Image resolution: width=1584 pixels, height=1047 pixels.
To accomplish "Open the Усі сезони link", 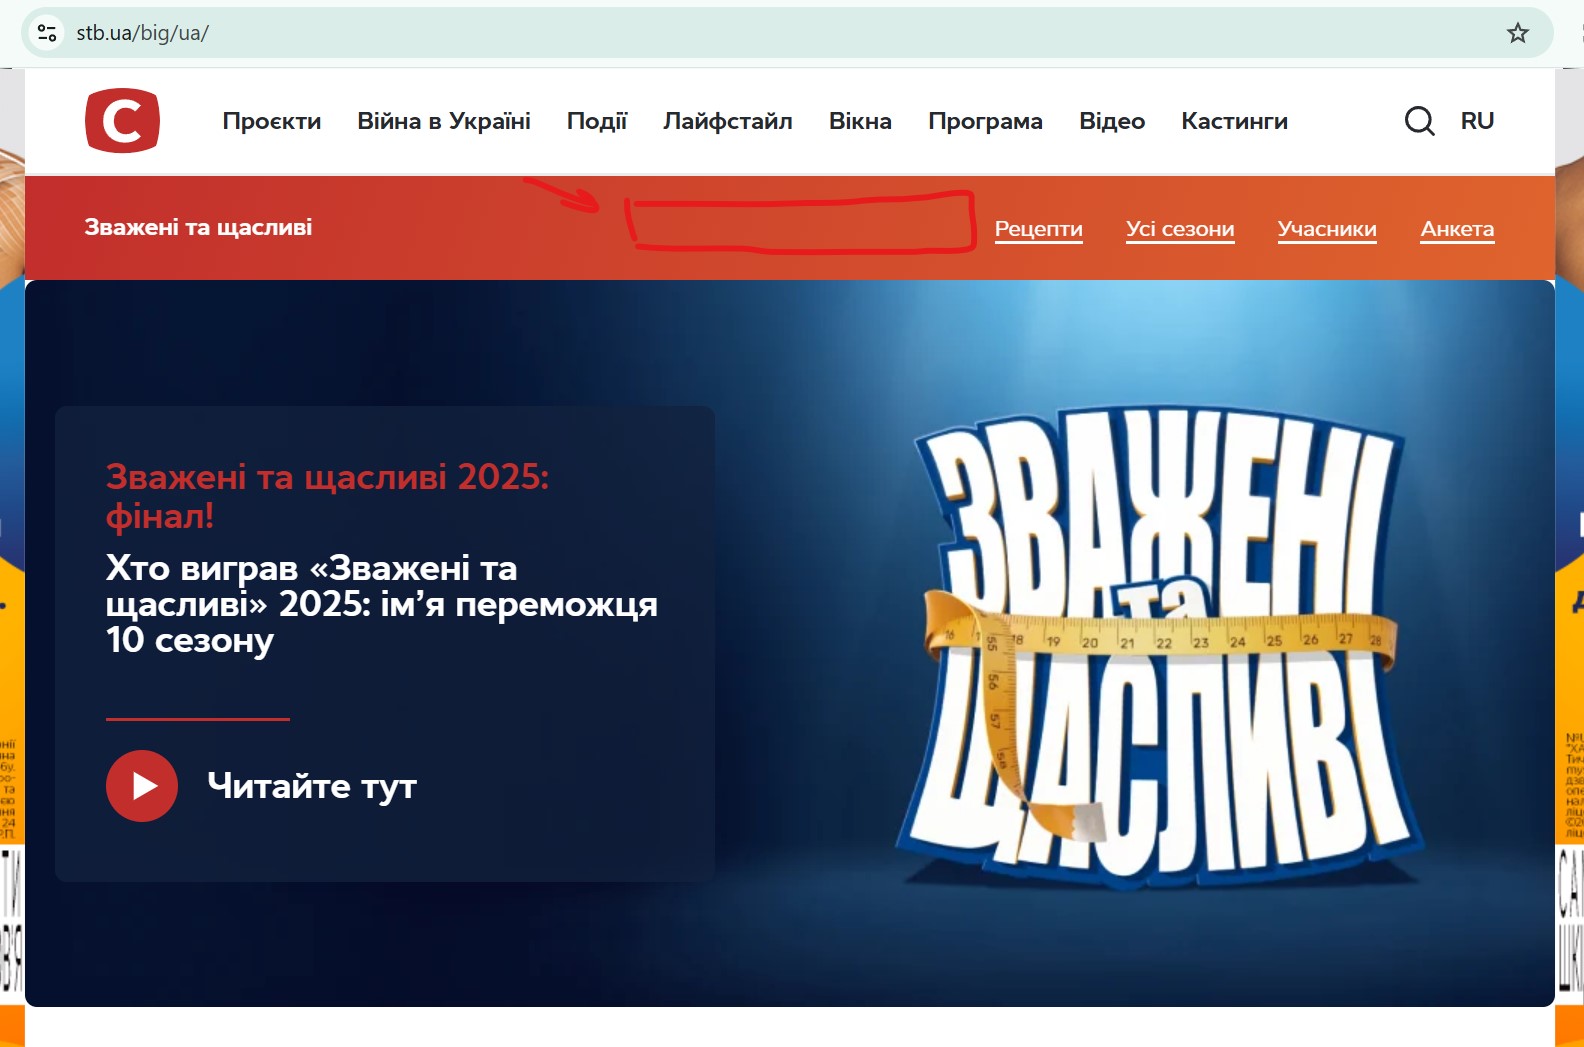I will [x=1180, y=229].
